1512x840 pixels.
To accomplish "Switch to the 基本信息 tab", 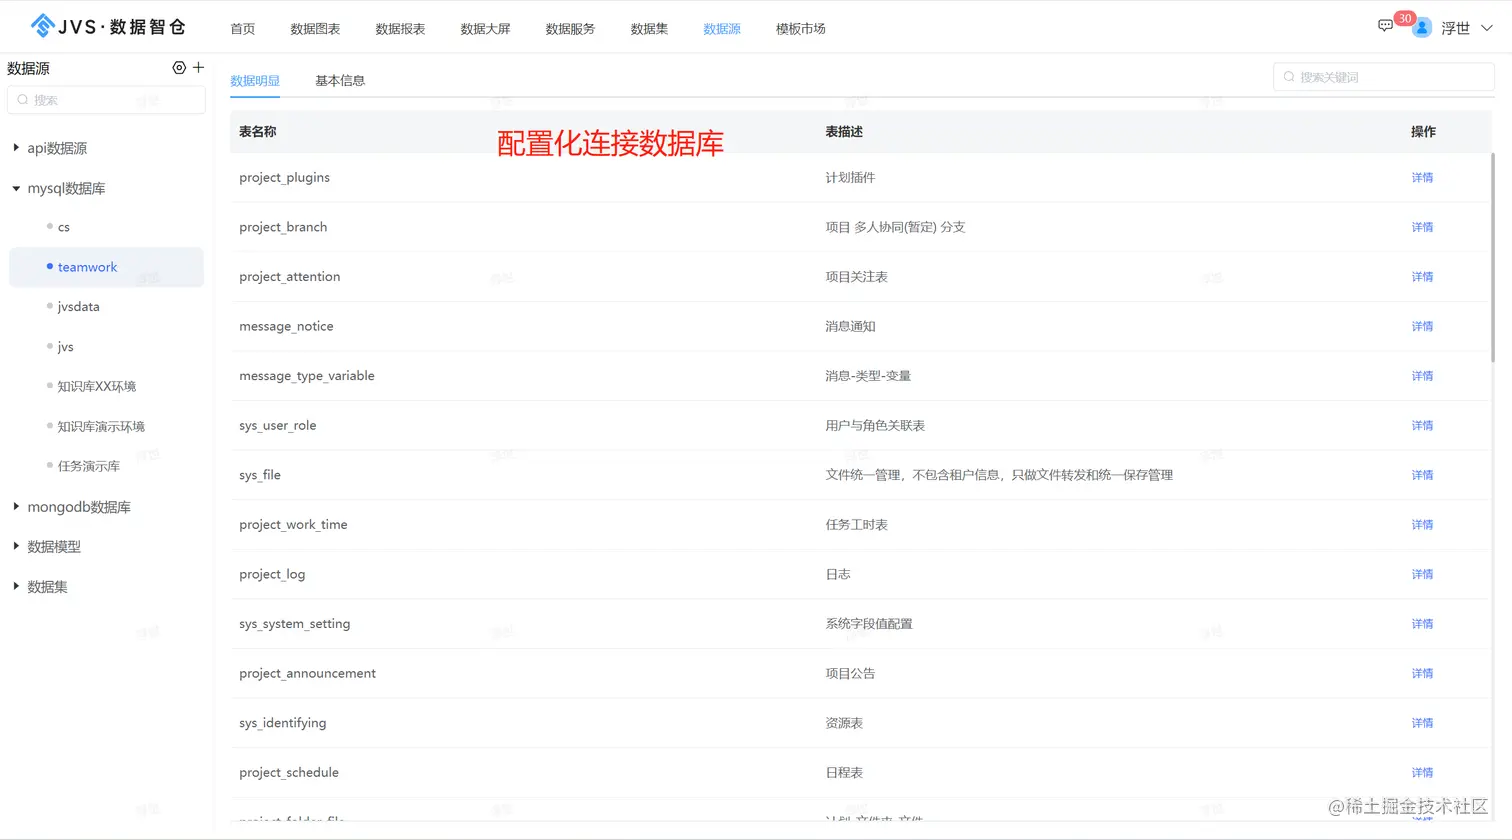I will [339, 79].
